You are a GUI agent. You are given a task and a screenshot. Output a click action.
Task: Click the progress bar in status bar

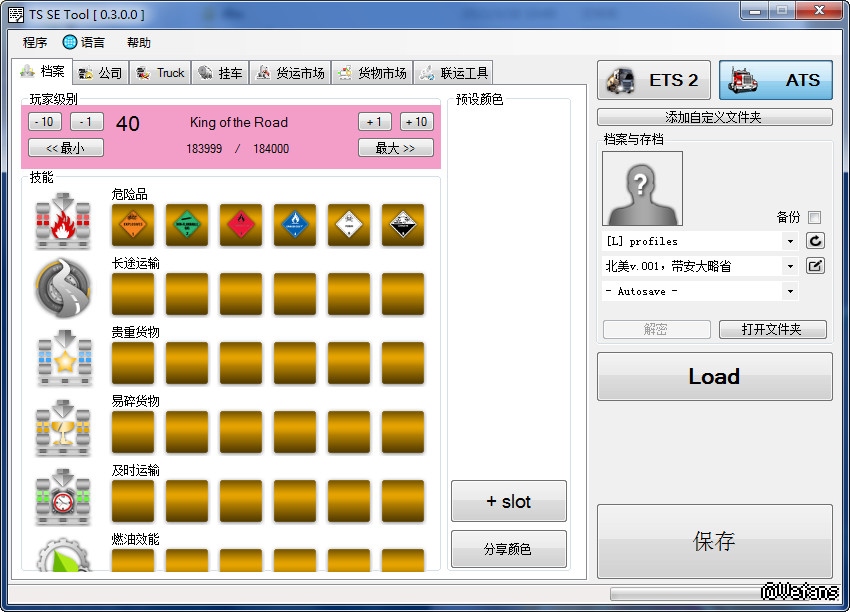pyautogui.click(x=723, y=594)
